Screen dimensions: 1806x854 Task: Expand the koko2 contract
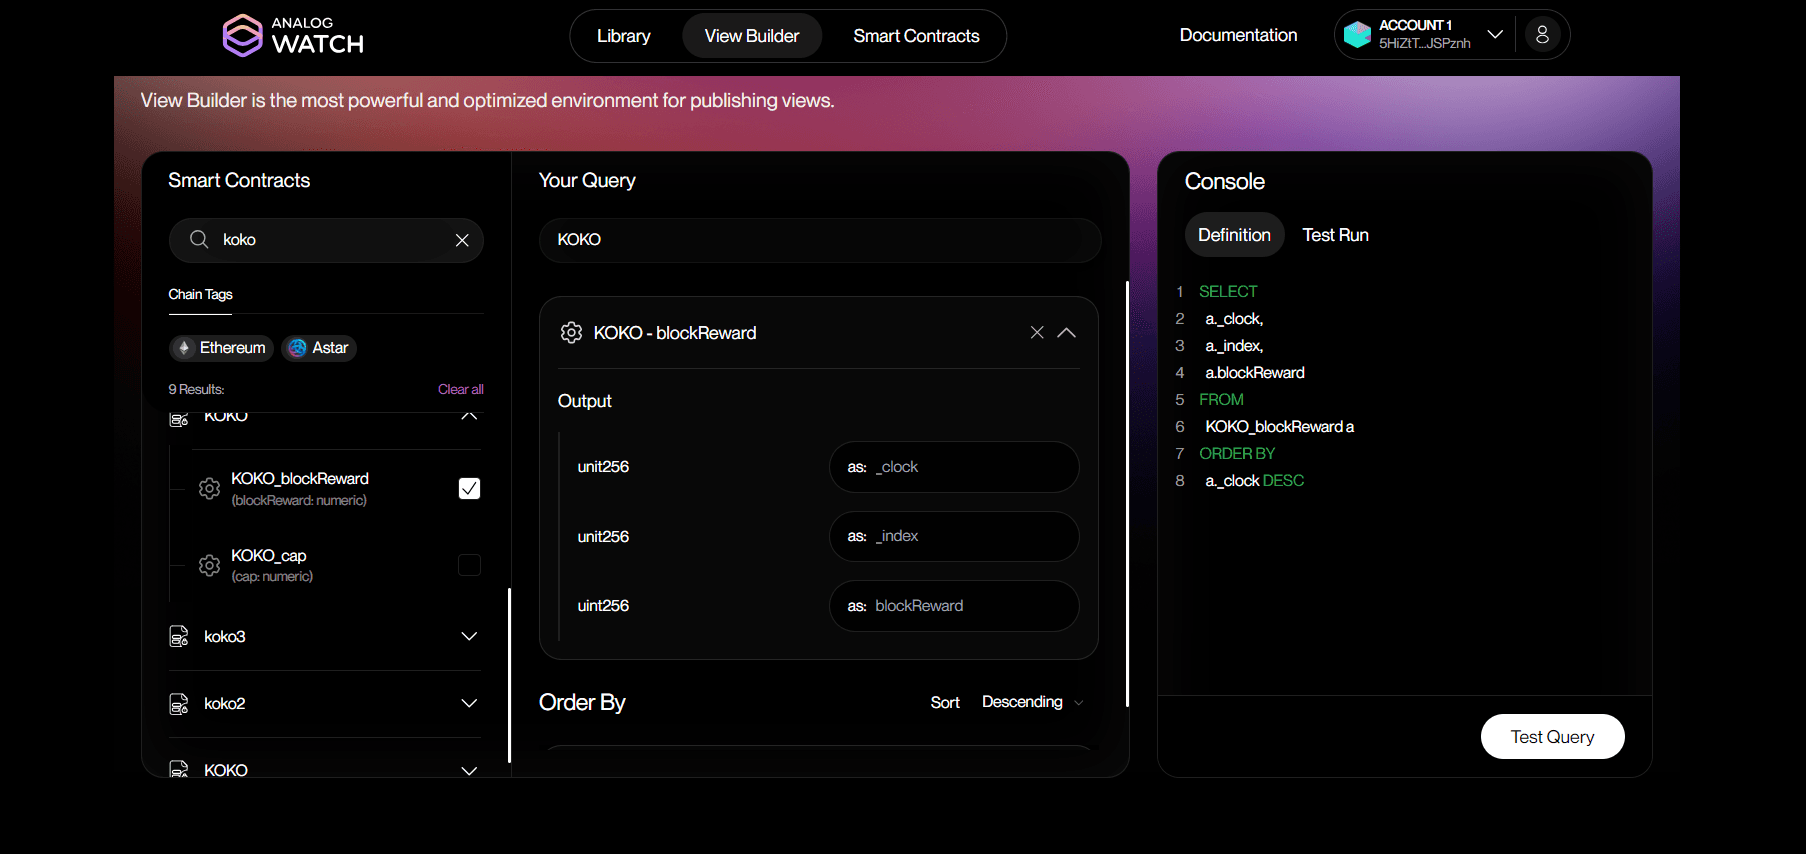tap(469, 704)
